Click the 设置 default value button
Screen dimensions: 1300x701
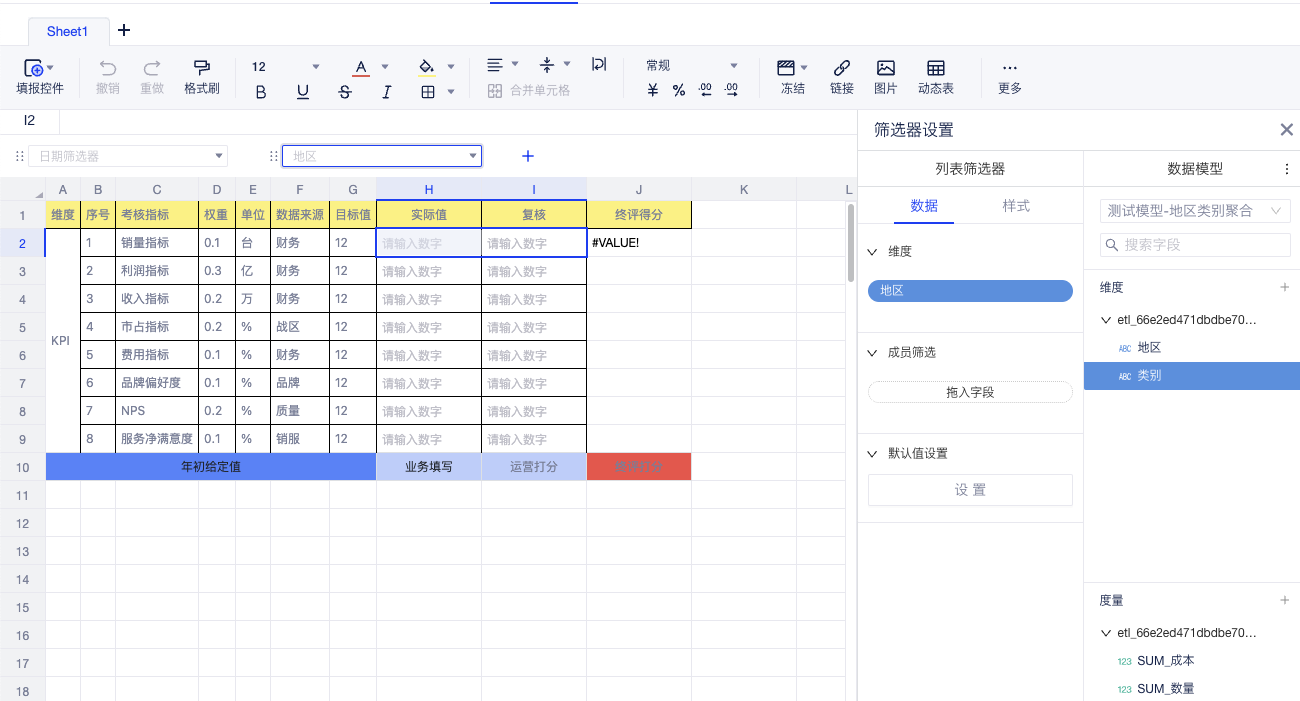coord(970,490)
